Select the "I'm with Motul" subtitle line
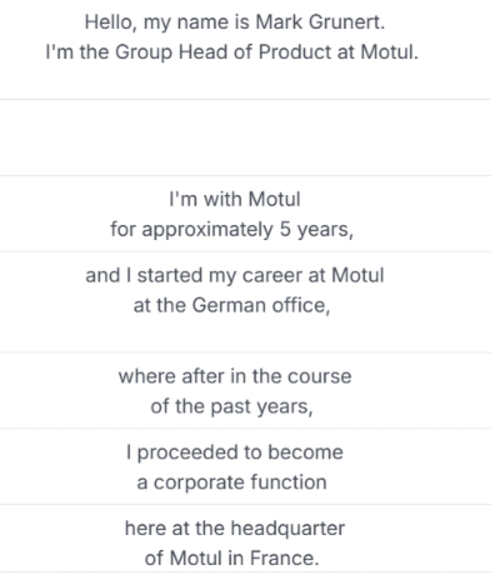The height and width of the screenshot is (575, 491). (x=235, y=199)
